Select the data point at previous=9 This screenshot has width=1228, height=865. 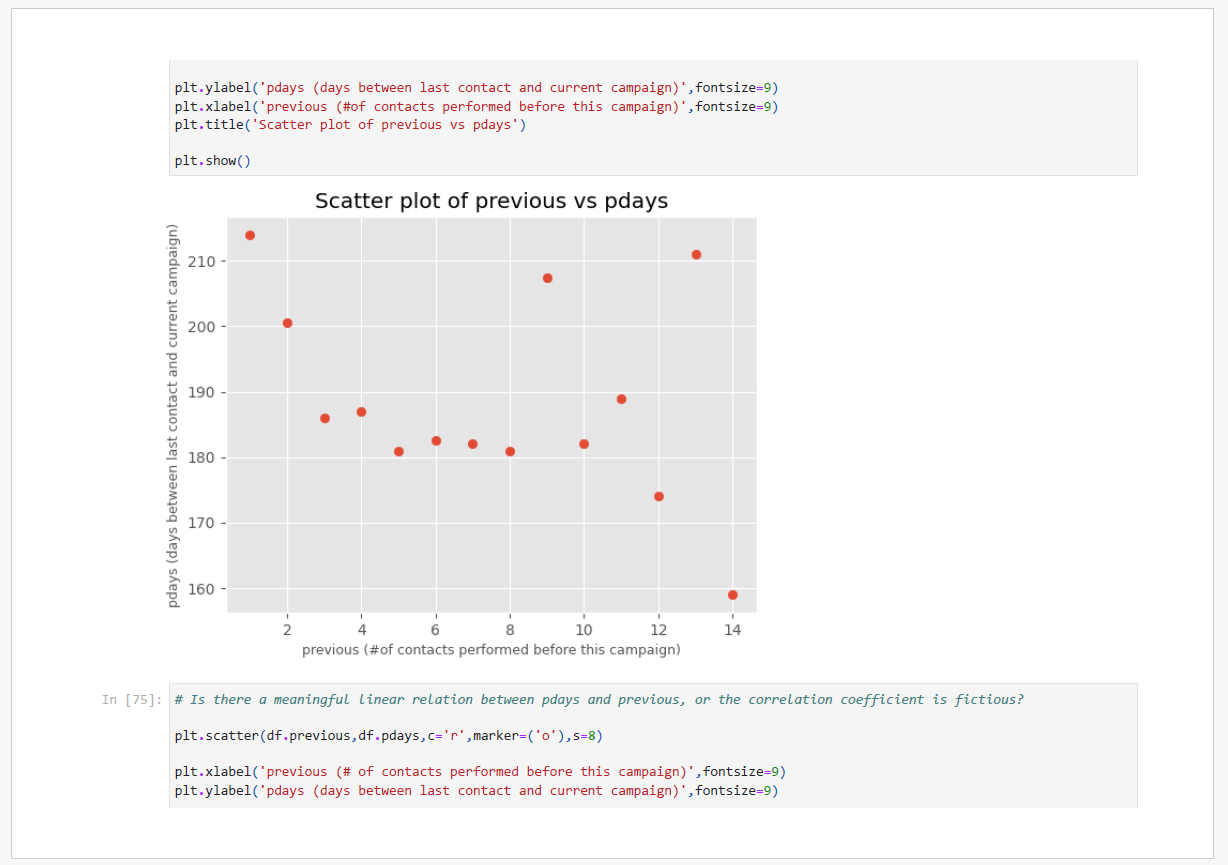pos(548,278)
